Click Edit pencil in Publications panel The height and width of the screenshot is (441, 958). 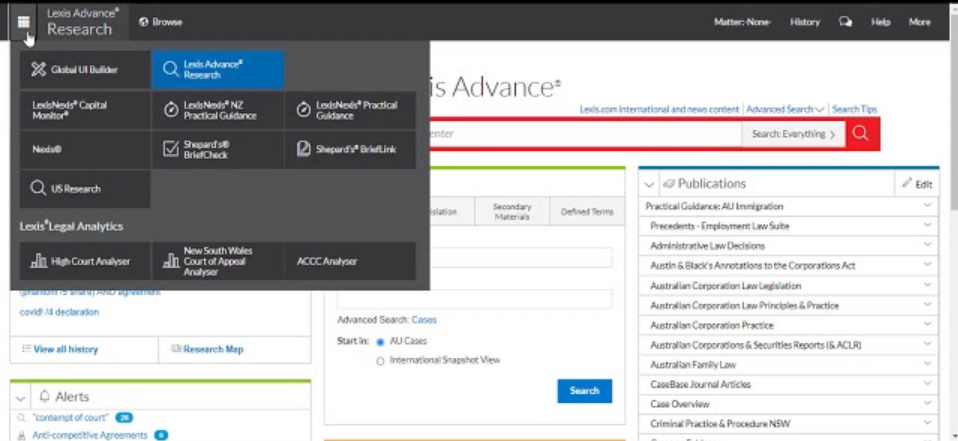917,184
